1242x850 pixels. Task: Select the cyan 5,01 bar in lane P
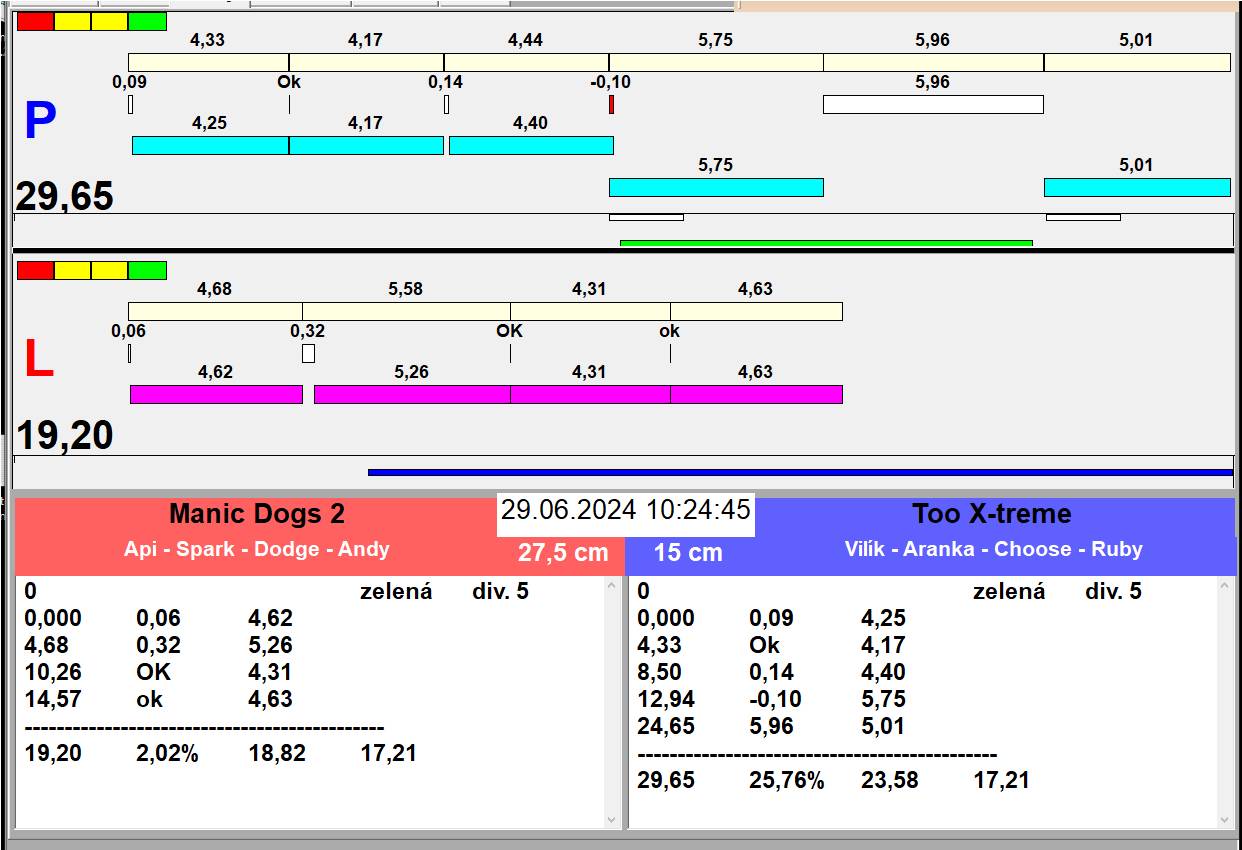(1137, 187)
